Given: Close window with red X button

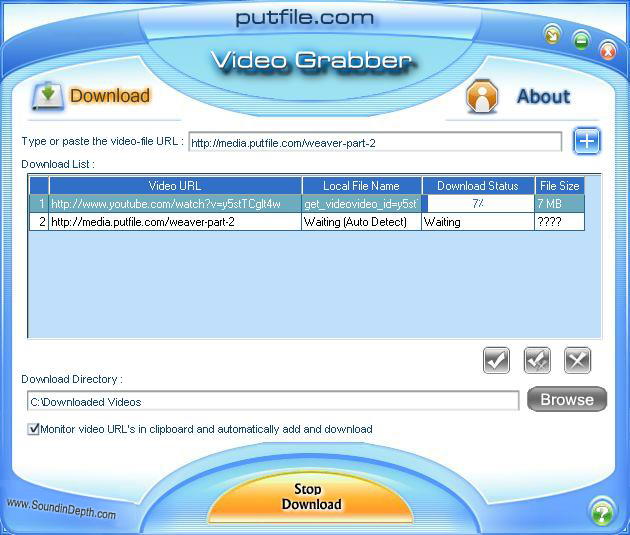Looking at the screenshot, I should tap(608, 51).
